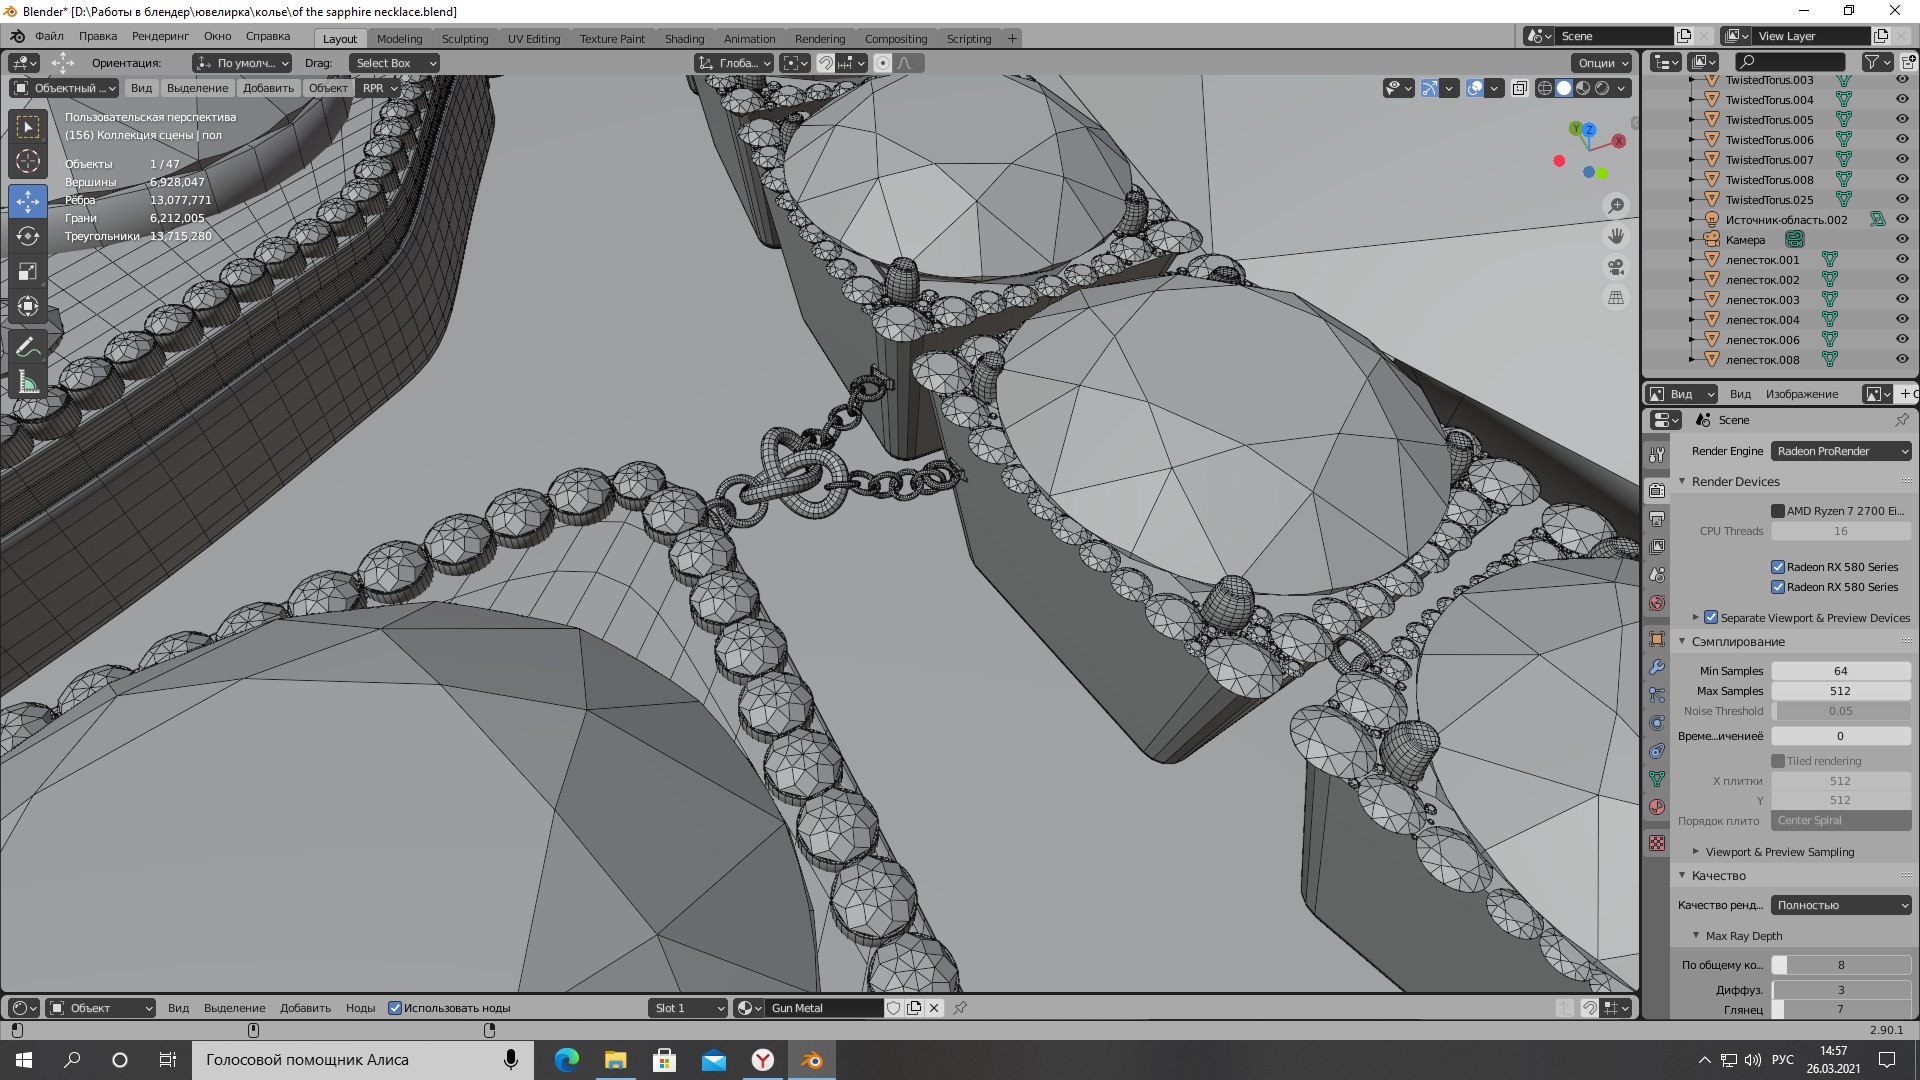This screenshot has width=1920, height=1080.
Task: Click Max Samples value field
Action: pyautogui.click(x=1840, y=691)
